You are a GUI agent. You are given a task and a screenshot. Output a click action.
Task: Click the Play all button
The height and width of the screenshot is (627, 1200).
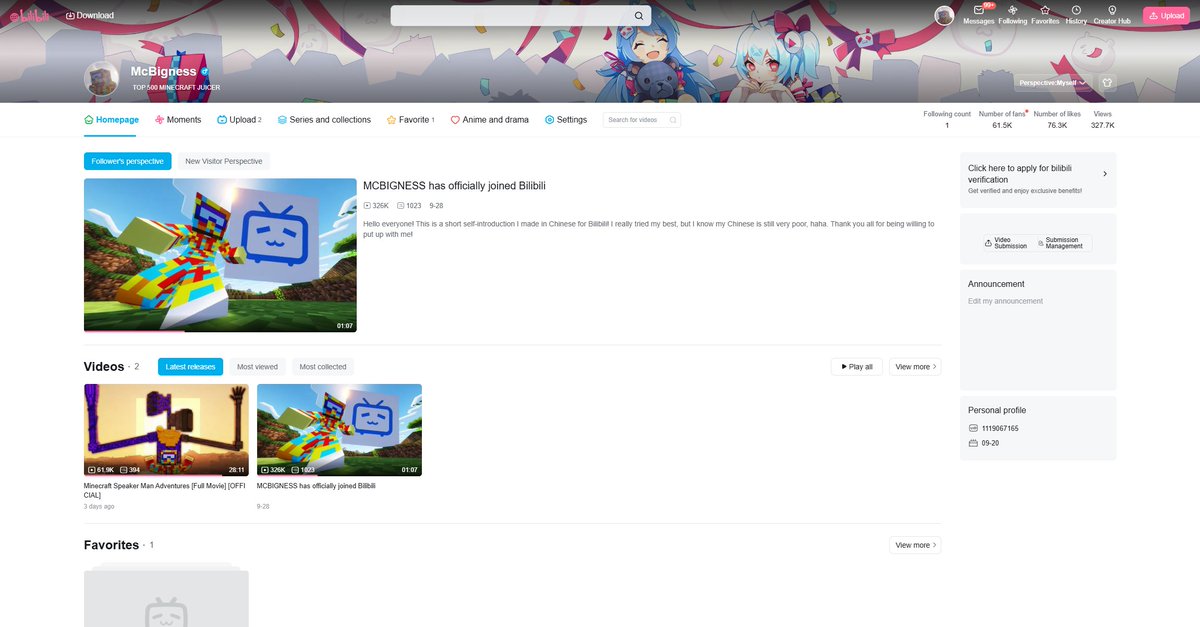tap(857, 367)
